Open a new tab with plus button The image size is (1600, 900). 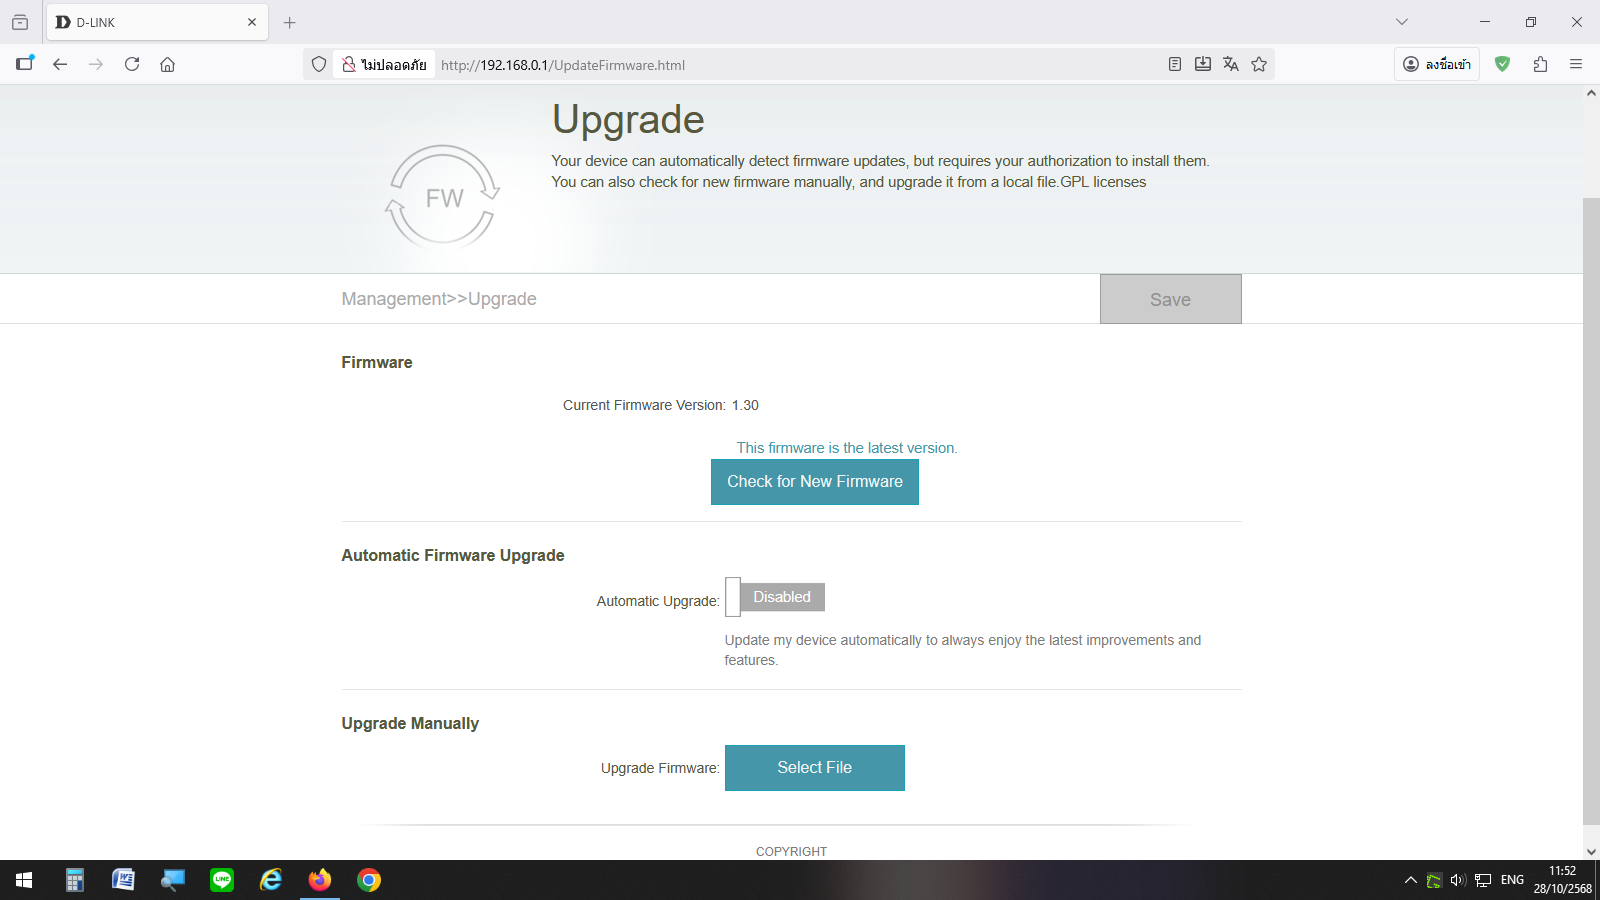tap(290, 22)
